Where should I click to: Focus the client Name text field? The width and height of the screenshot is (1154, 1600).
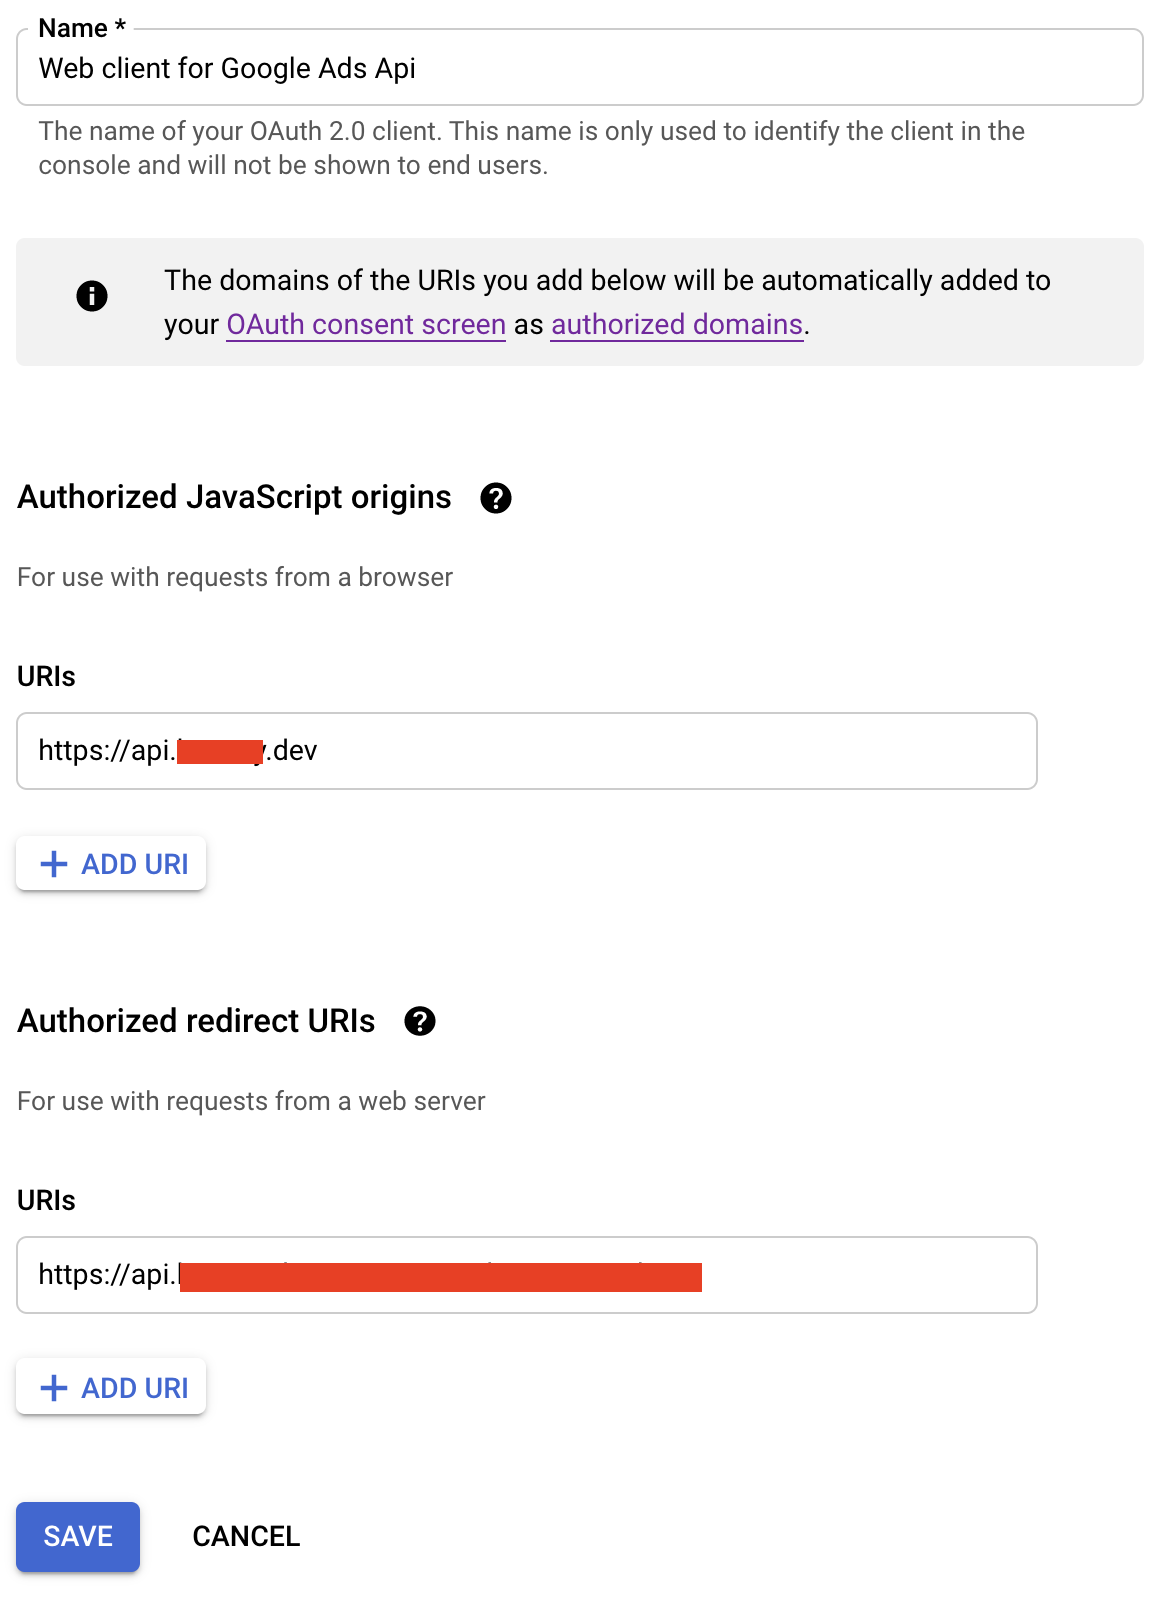click(x=580, y=68)
